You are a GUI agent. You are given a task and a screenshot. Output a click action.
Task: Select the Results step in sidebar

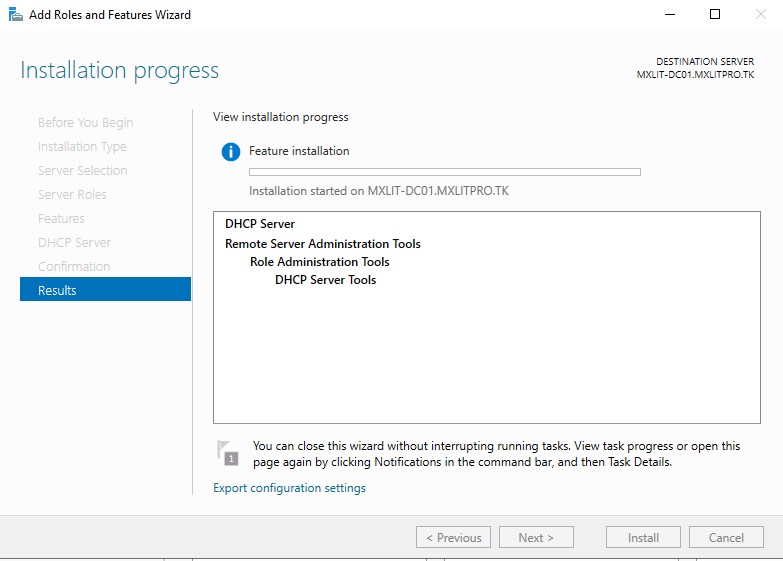105,290
